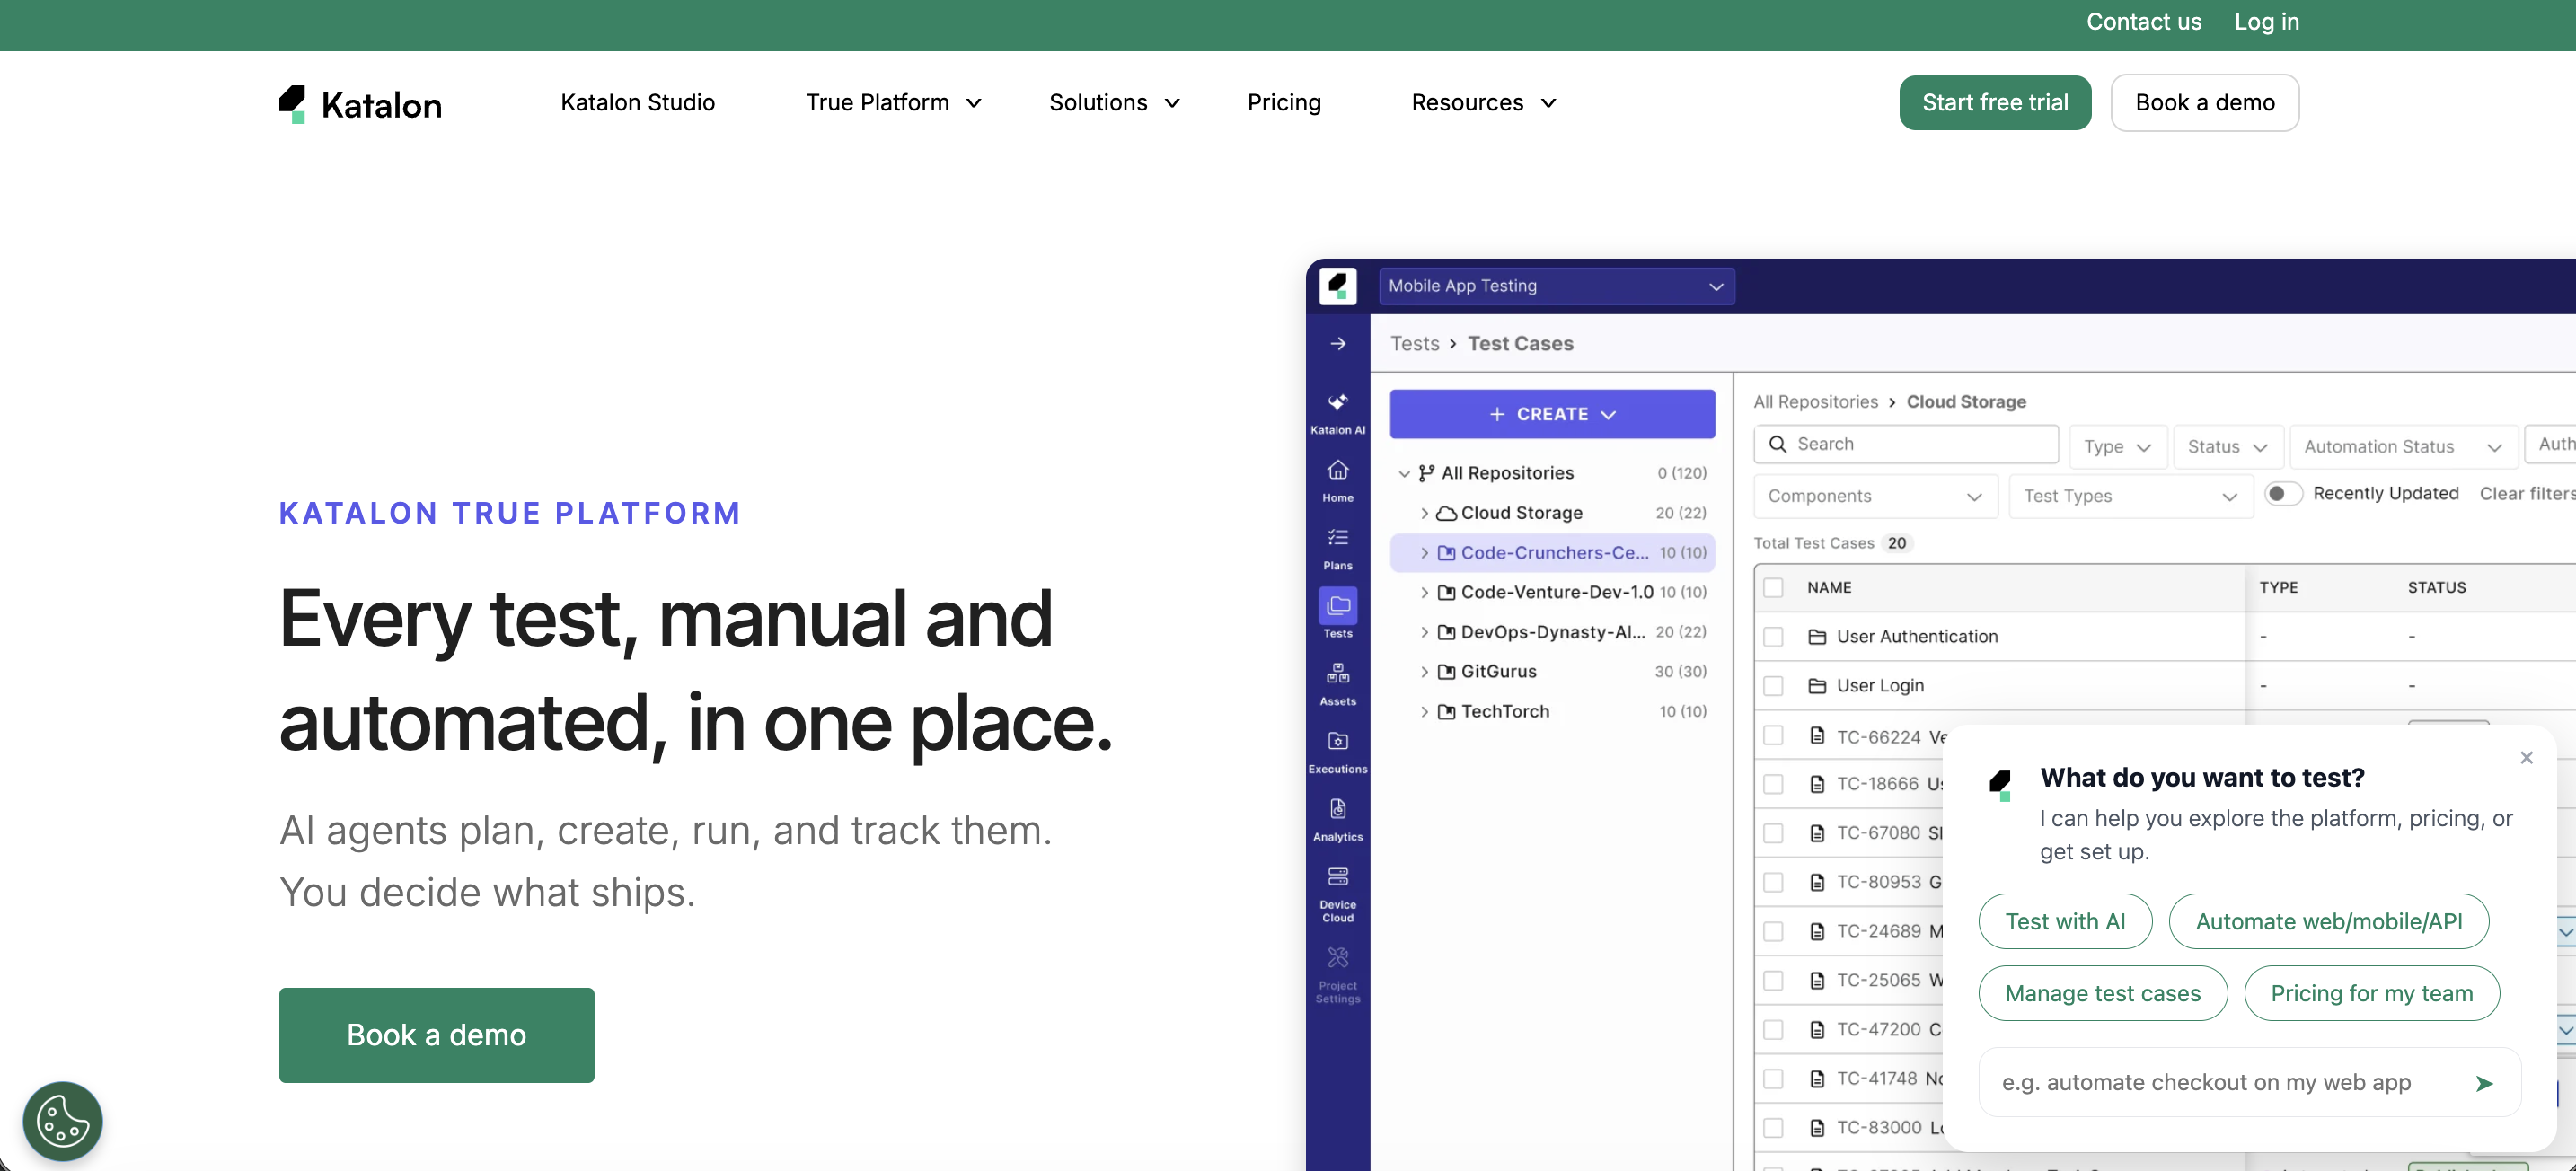Choose the Test with AI suggestion
The height and width of the screenshot is (1171, 2576).
(2064, 921)
